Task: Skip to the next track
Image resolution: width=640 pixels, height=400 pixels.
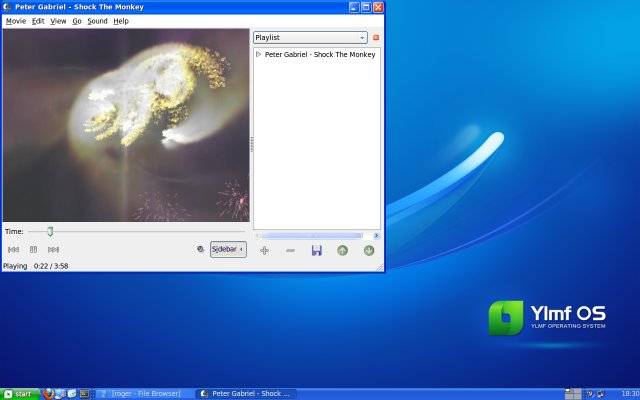Action: [53, 250]
